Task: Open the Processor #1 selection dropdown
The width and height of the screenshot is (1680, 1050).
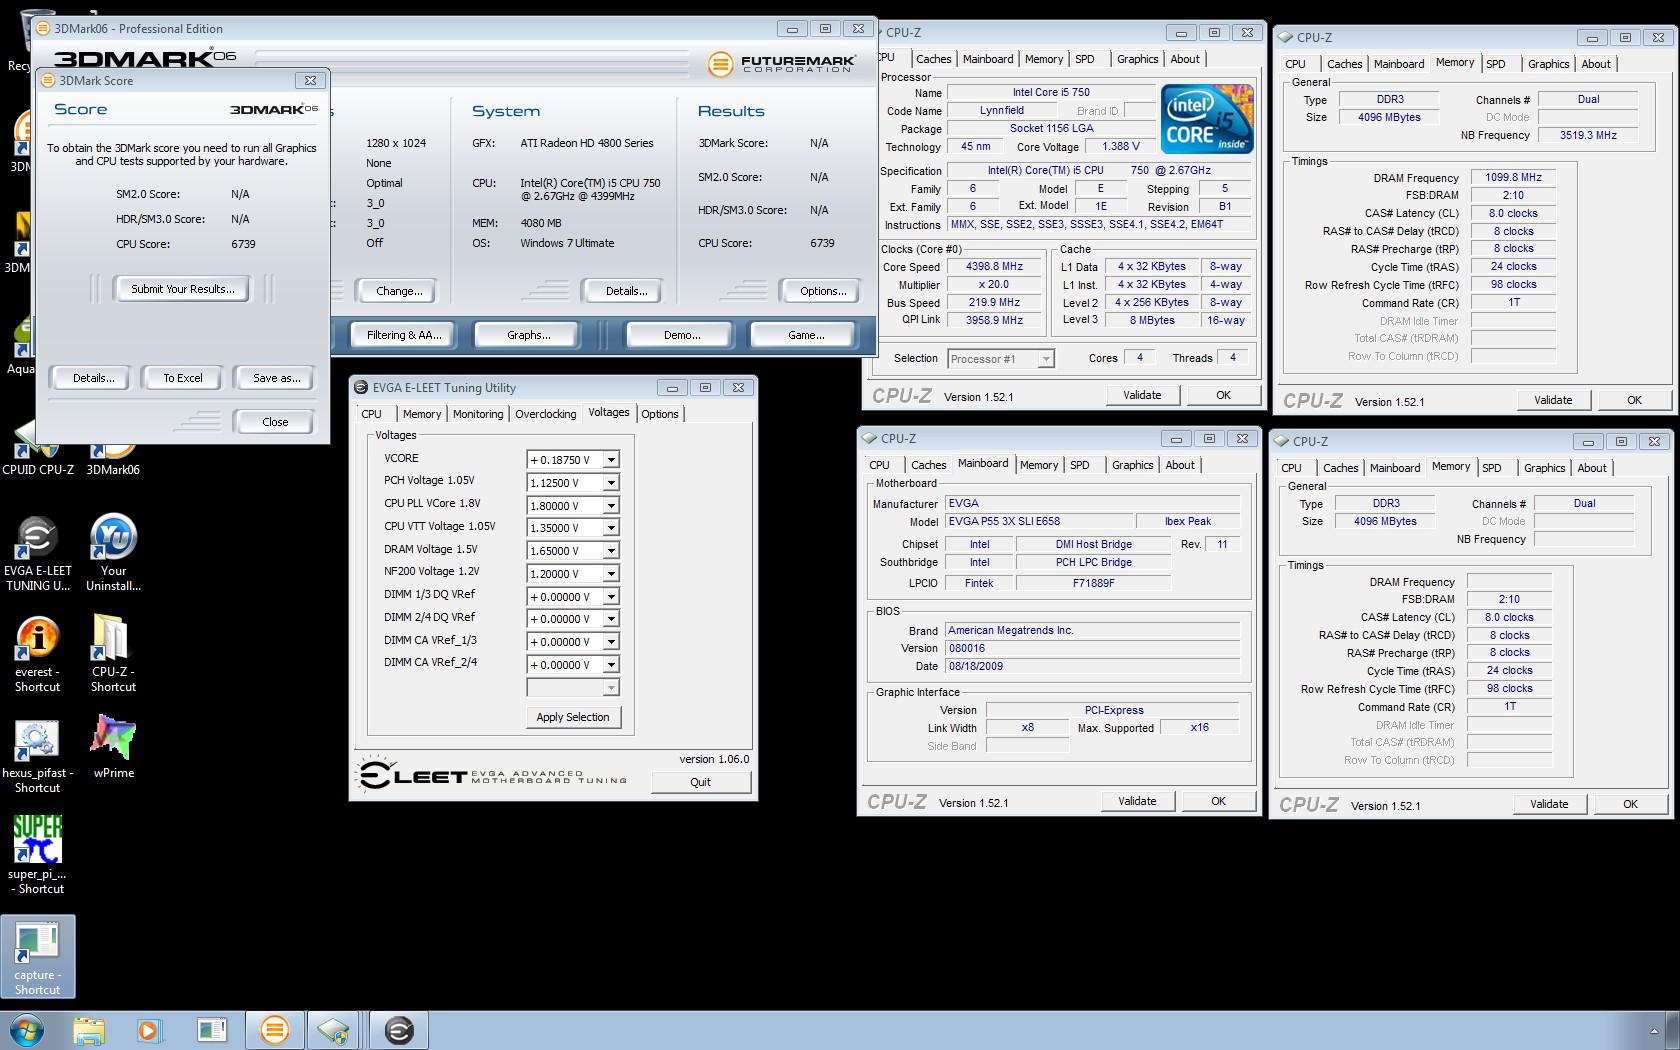Action: 1045,359
